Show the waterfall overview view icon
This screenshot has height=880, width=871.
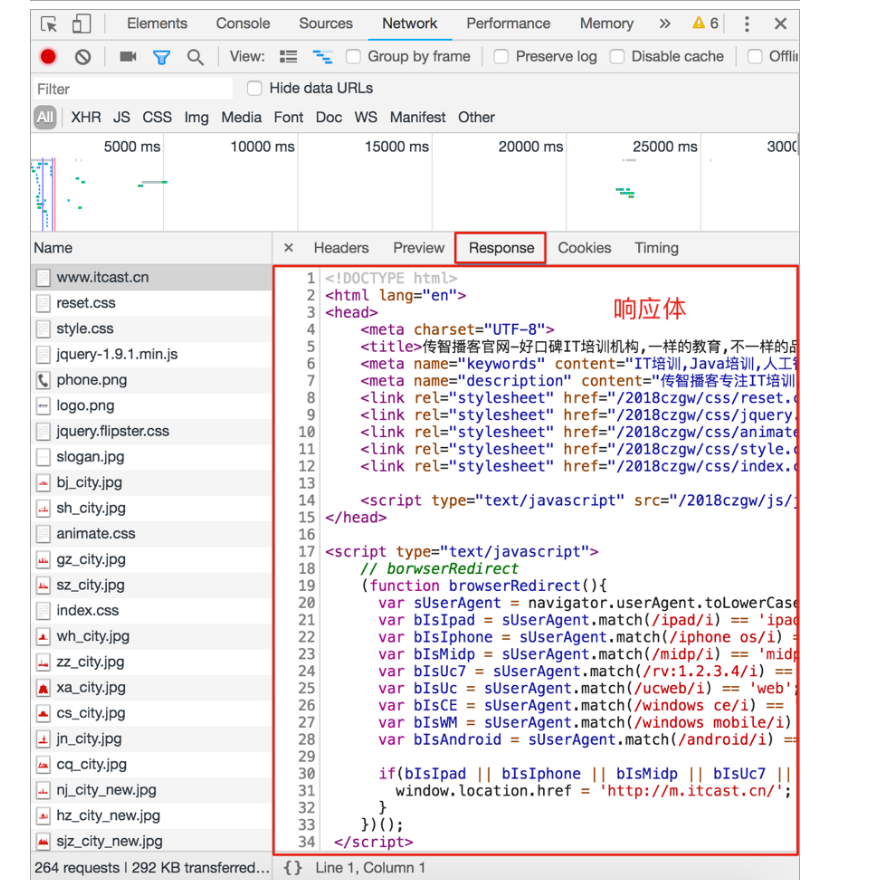pyautogui.click(x=323, y=57)
